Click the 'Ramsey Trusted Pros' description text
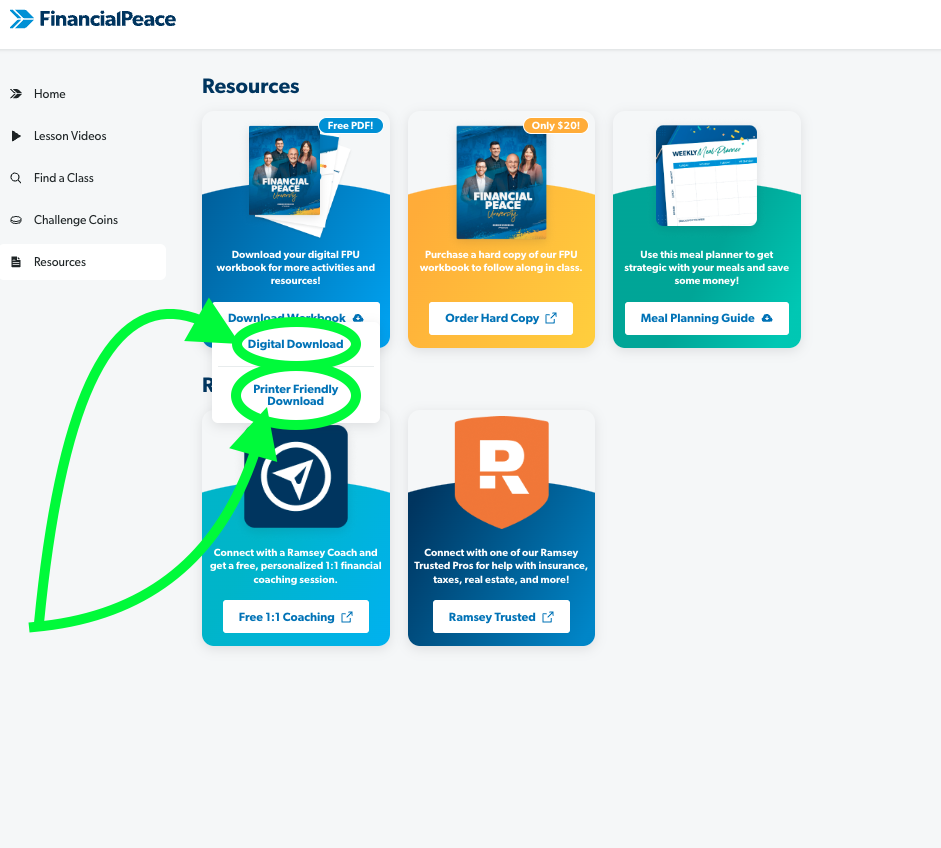This screenshot has width=941, height=848. coord(501,566)
